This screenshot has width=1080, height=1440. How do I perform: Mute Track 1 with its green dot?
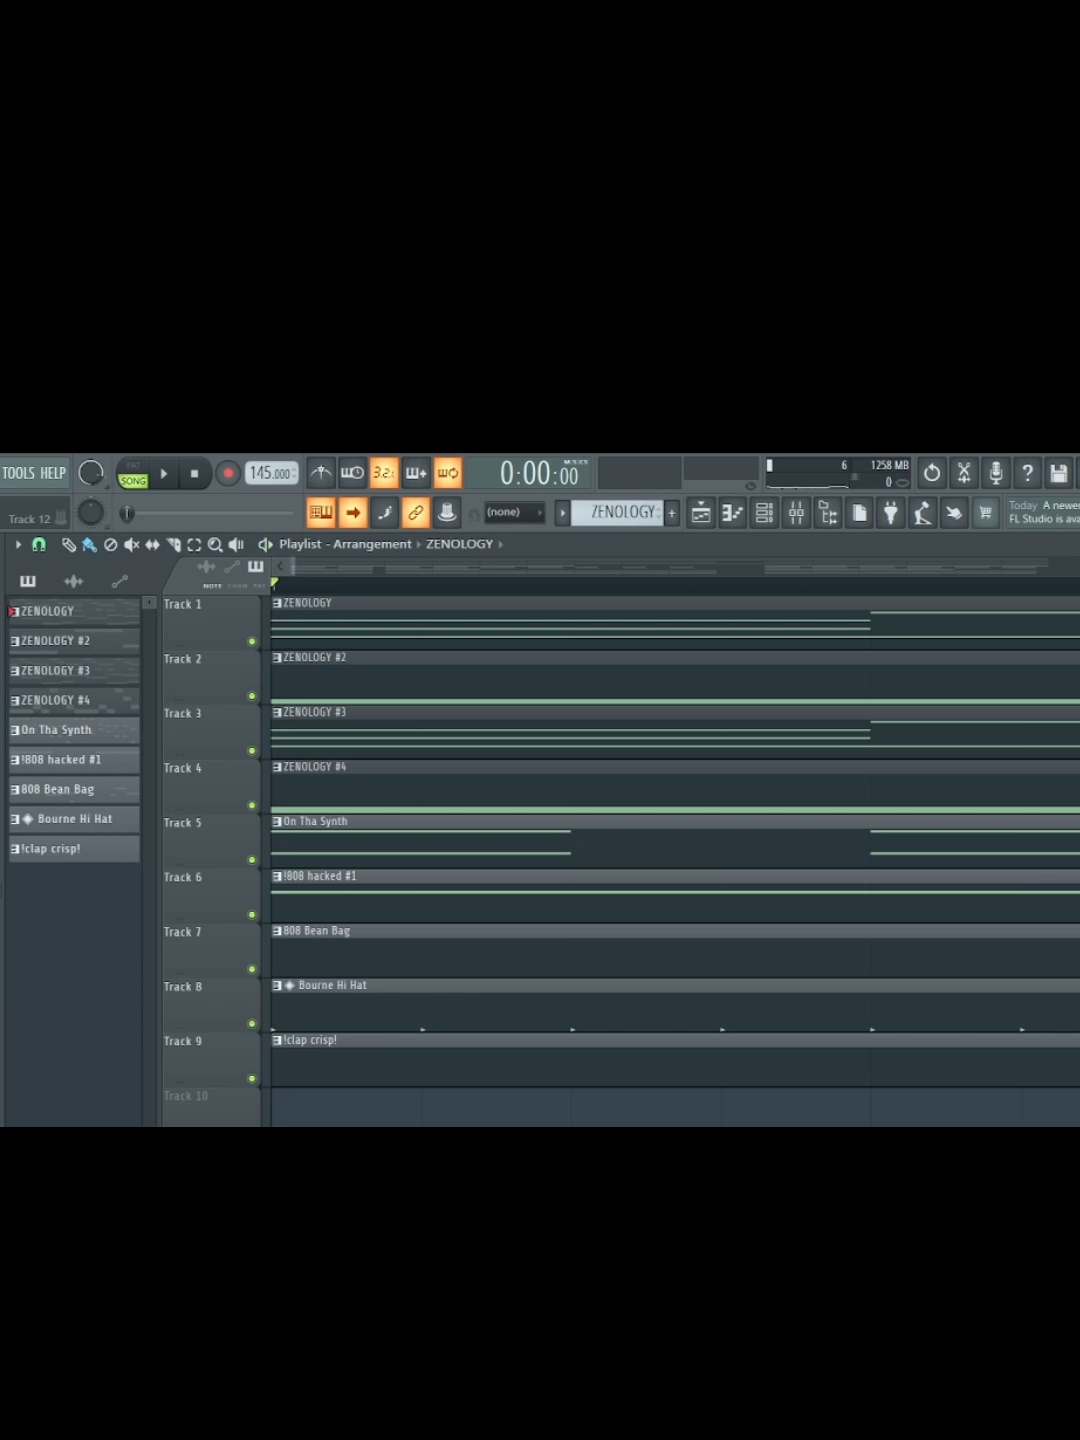click(252, 642)
